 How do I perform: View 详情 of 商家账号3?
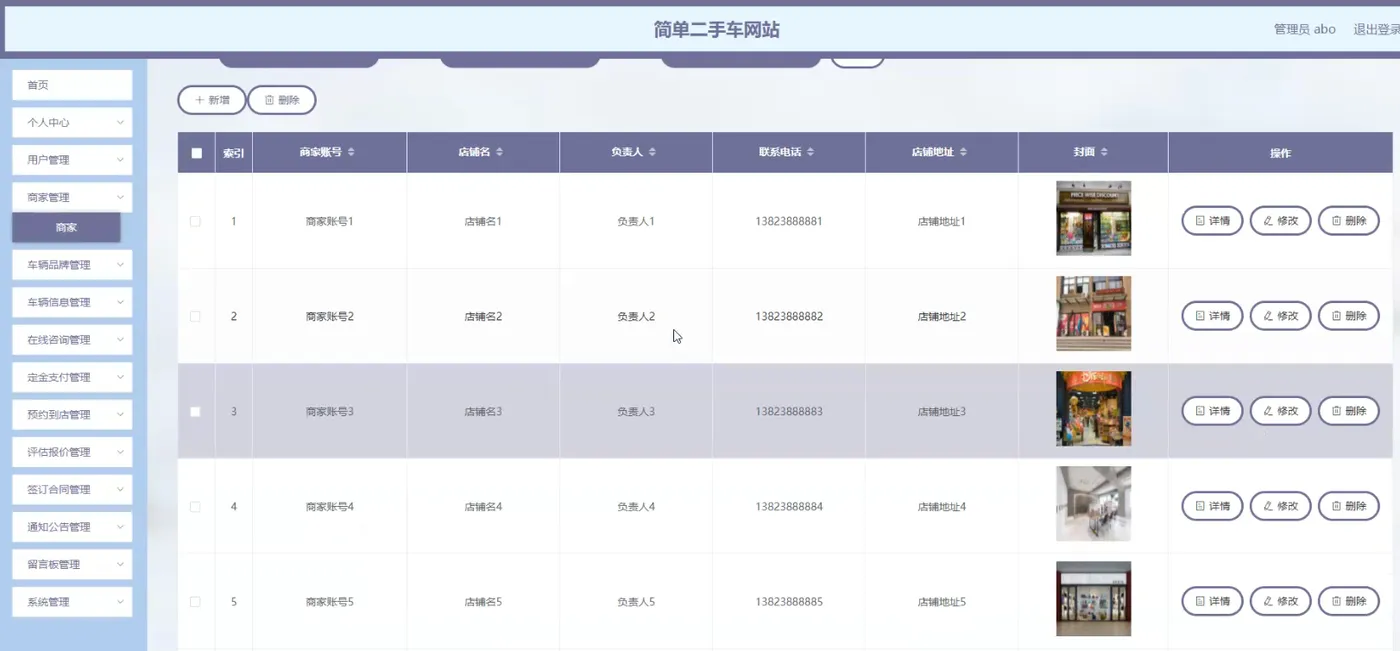(x=1212, y=411)
